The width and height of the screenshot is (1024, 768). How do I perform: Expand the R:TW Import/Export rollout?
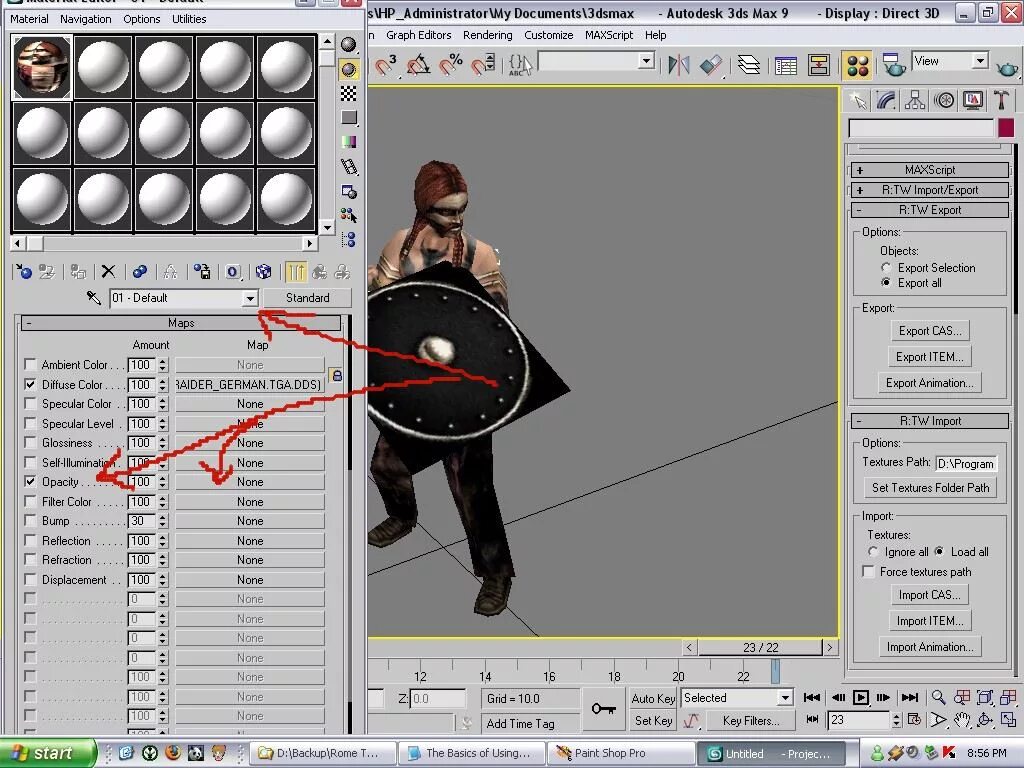pyautogui.click(x=930, y=190)
